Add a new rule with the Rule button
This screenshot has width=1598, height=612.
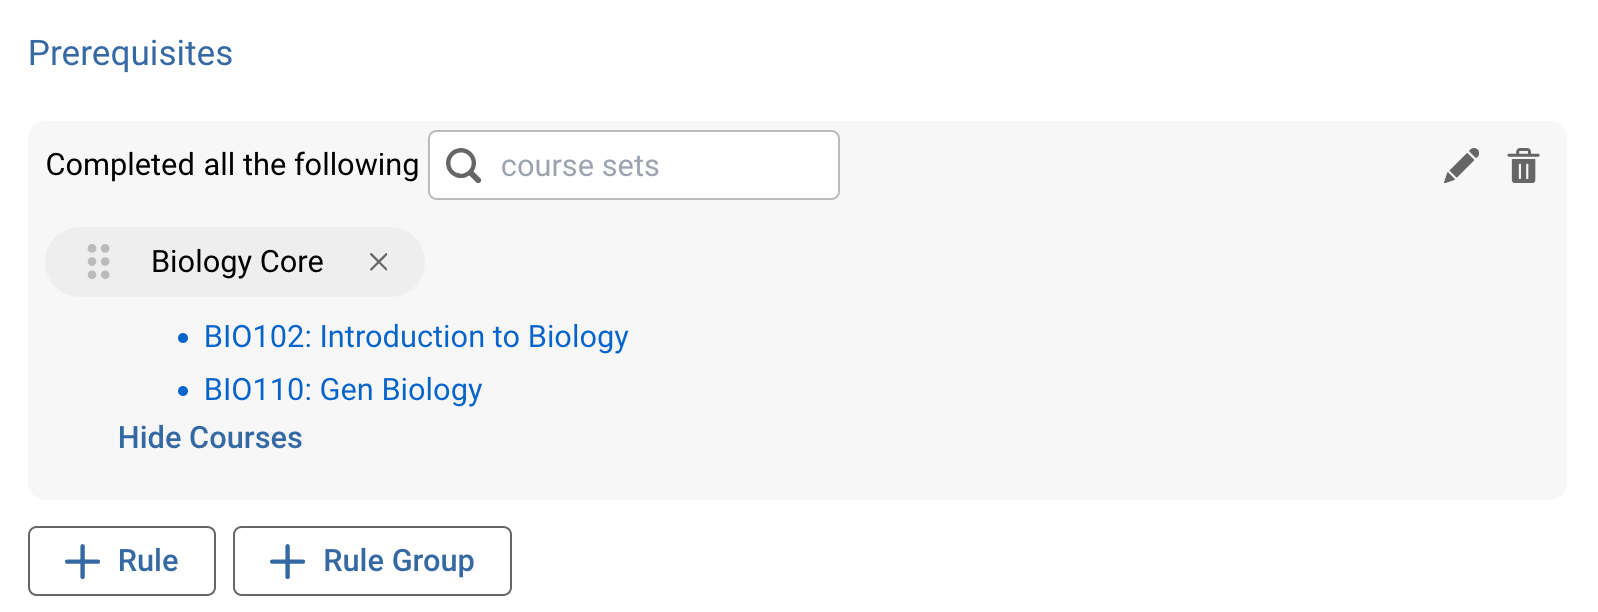122,561
